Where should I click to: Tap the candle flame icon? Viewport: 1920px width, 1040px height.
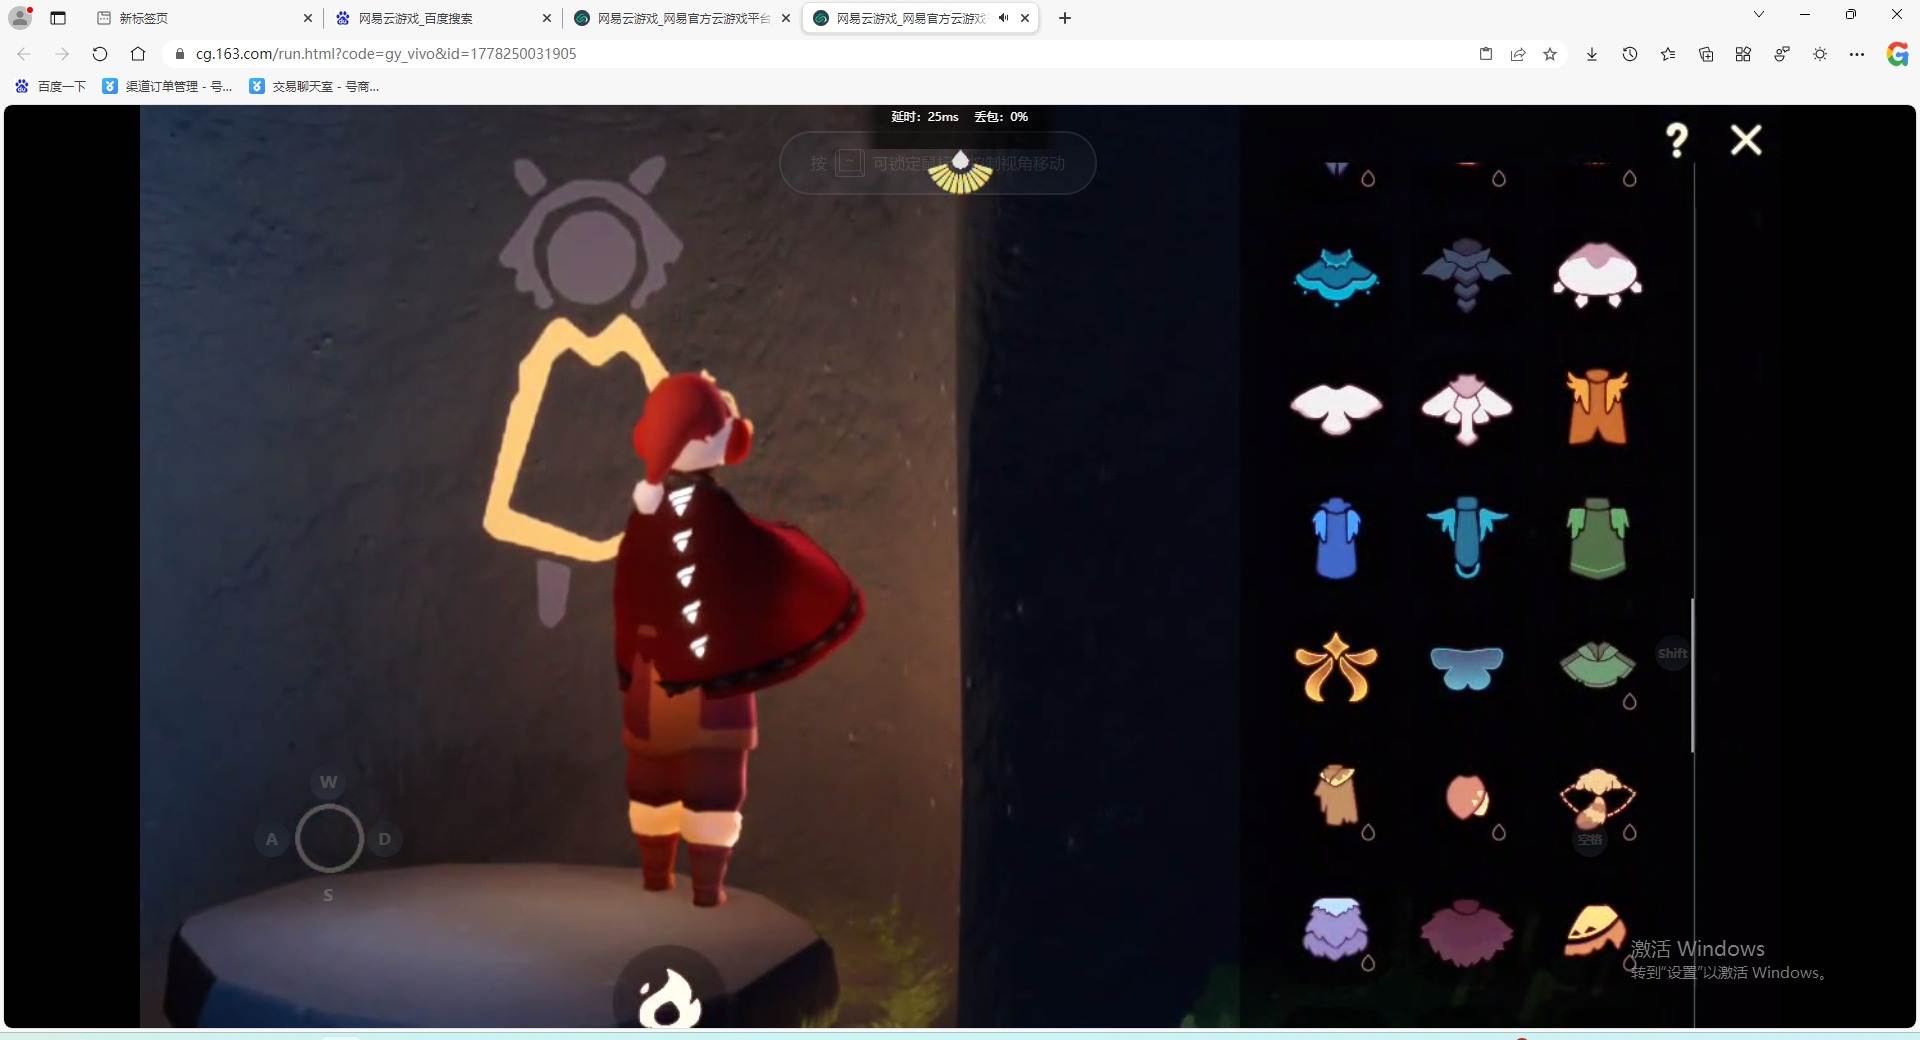tap(670, 999)
